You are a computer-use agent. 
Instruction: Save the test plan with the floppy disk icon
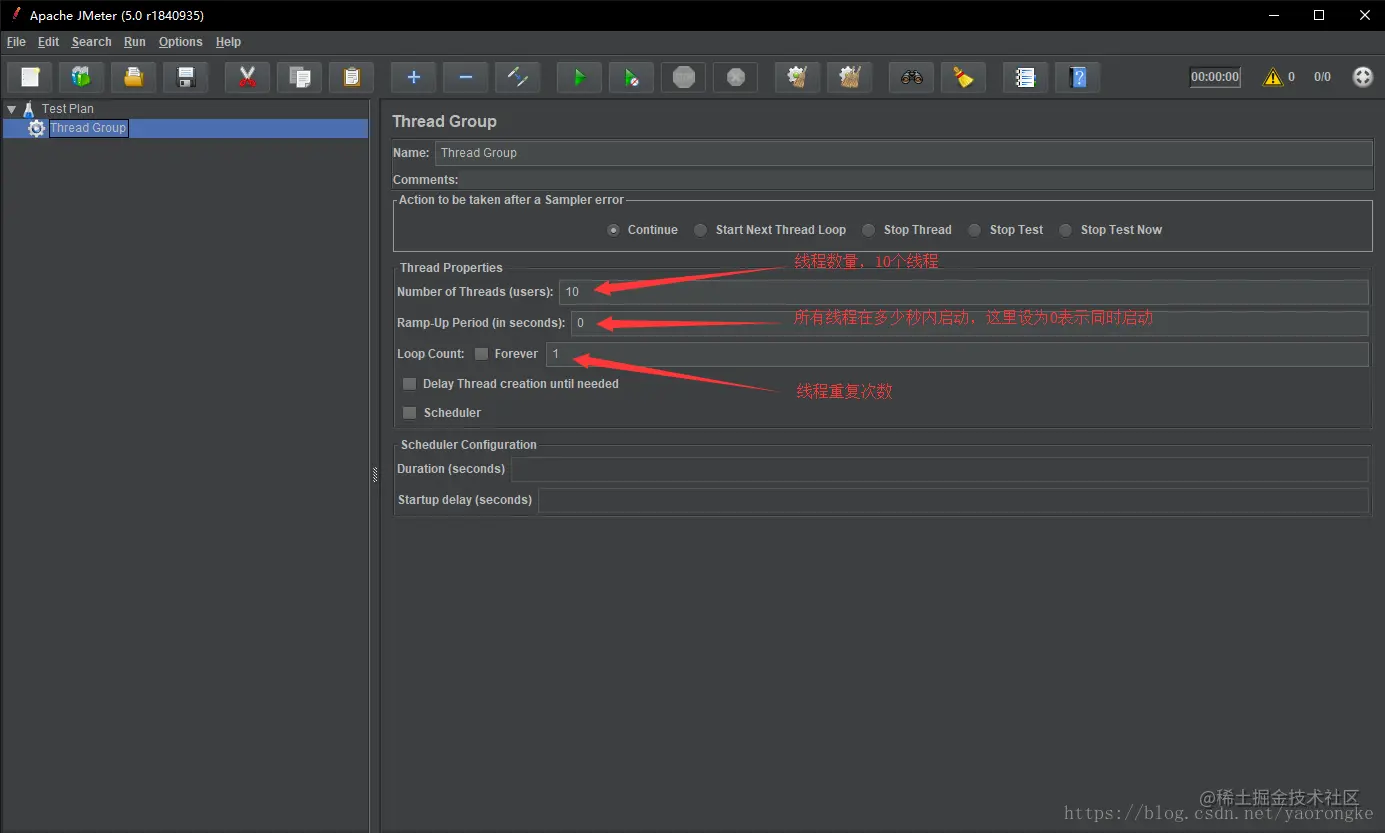click(x=186, y=77)
